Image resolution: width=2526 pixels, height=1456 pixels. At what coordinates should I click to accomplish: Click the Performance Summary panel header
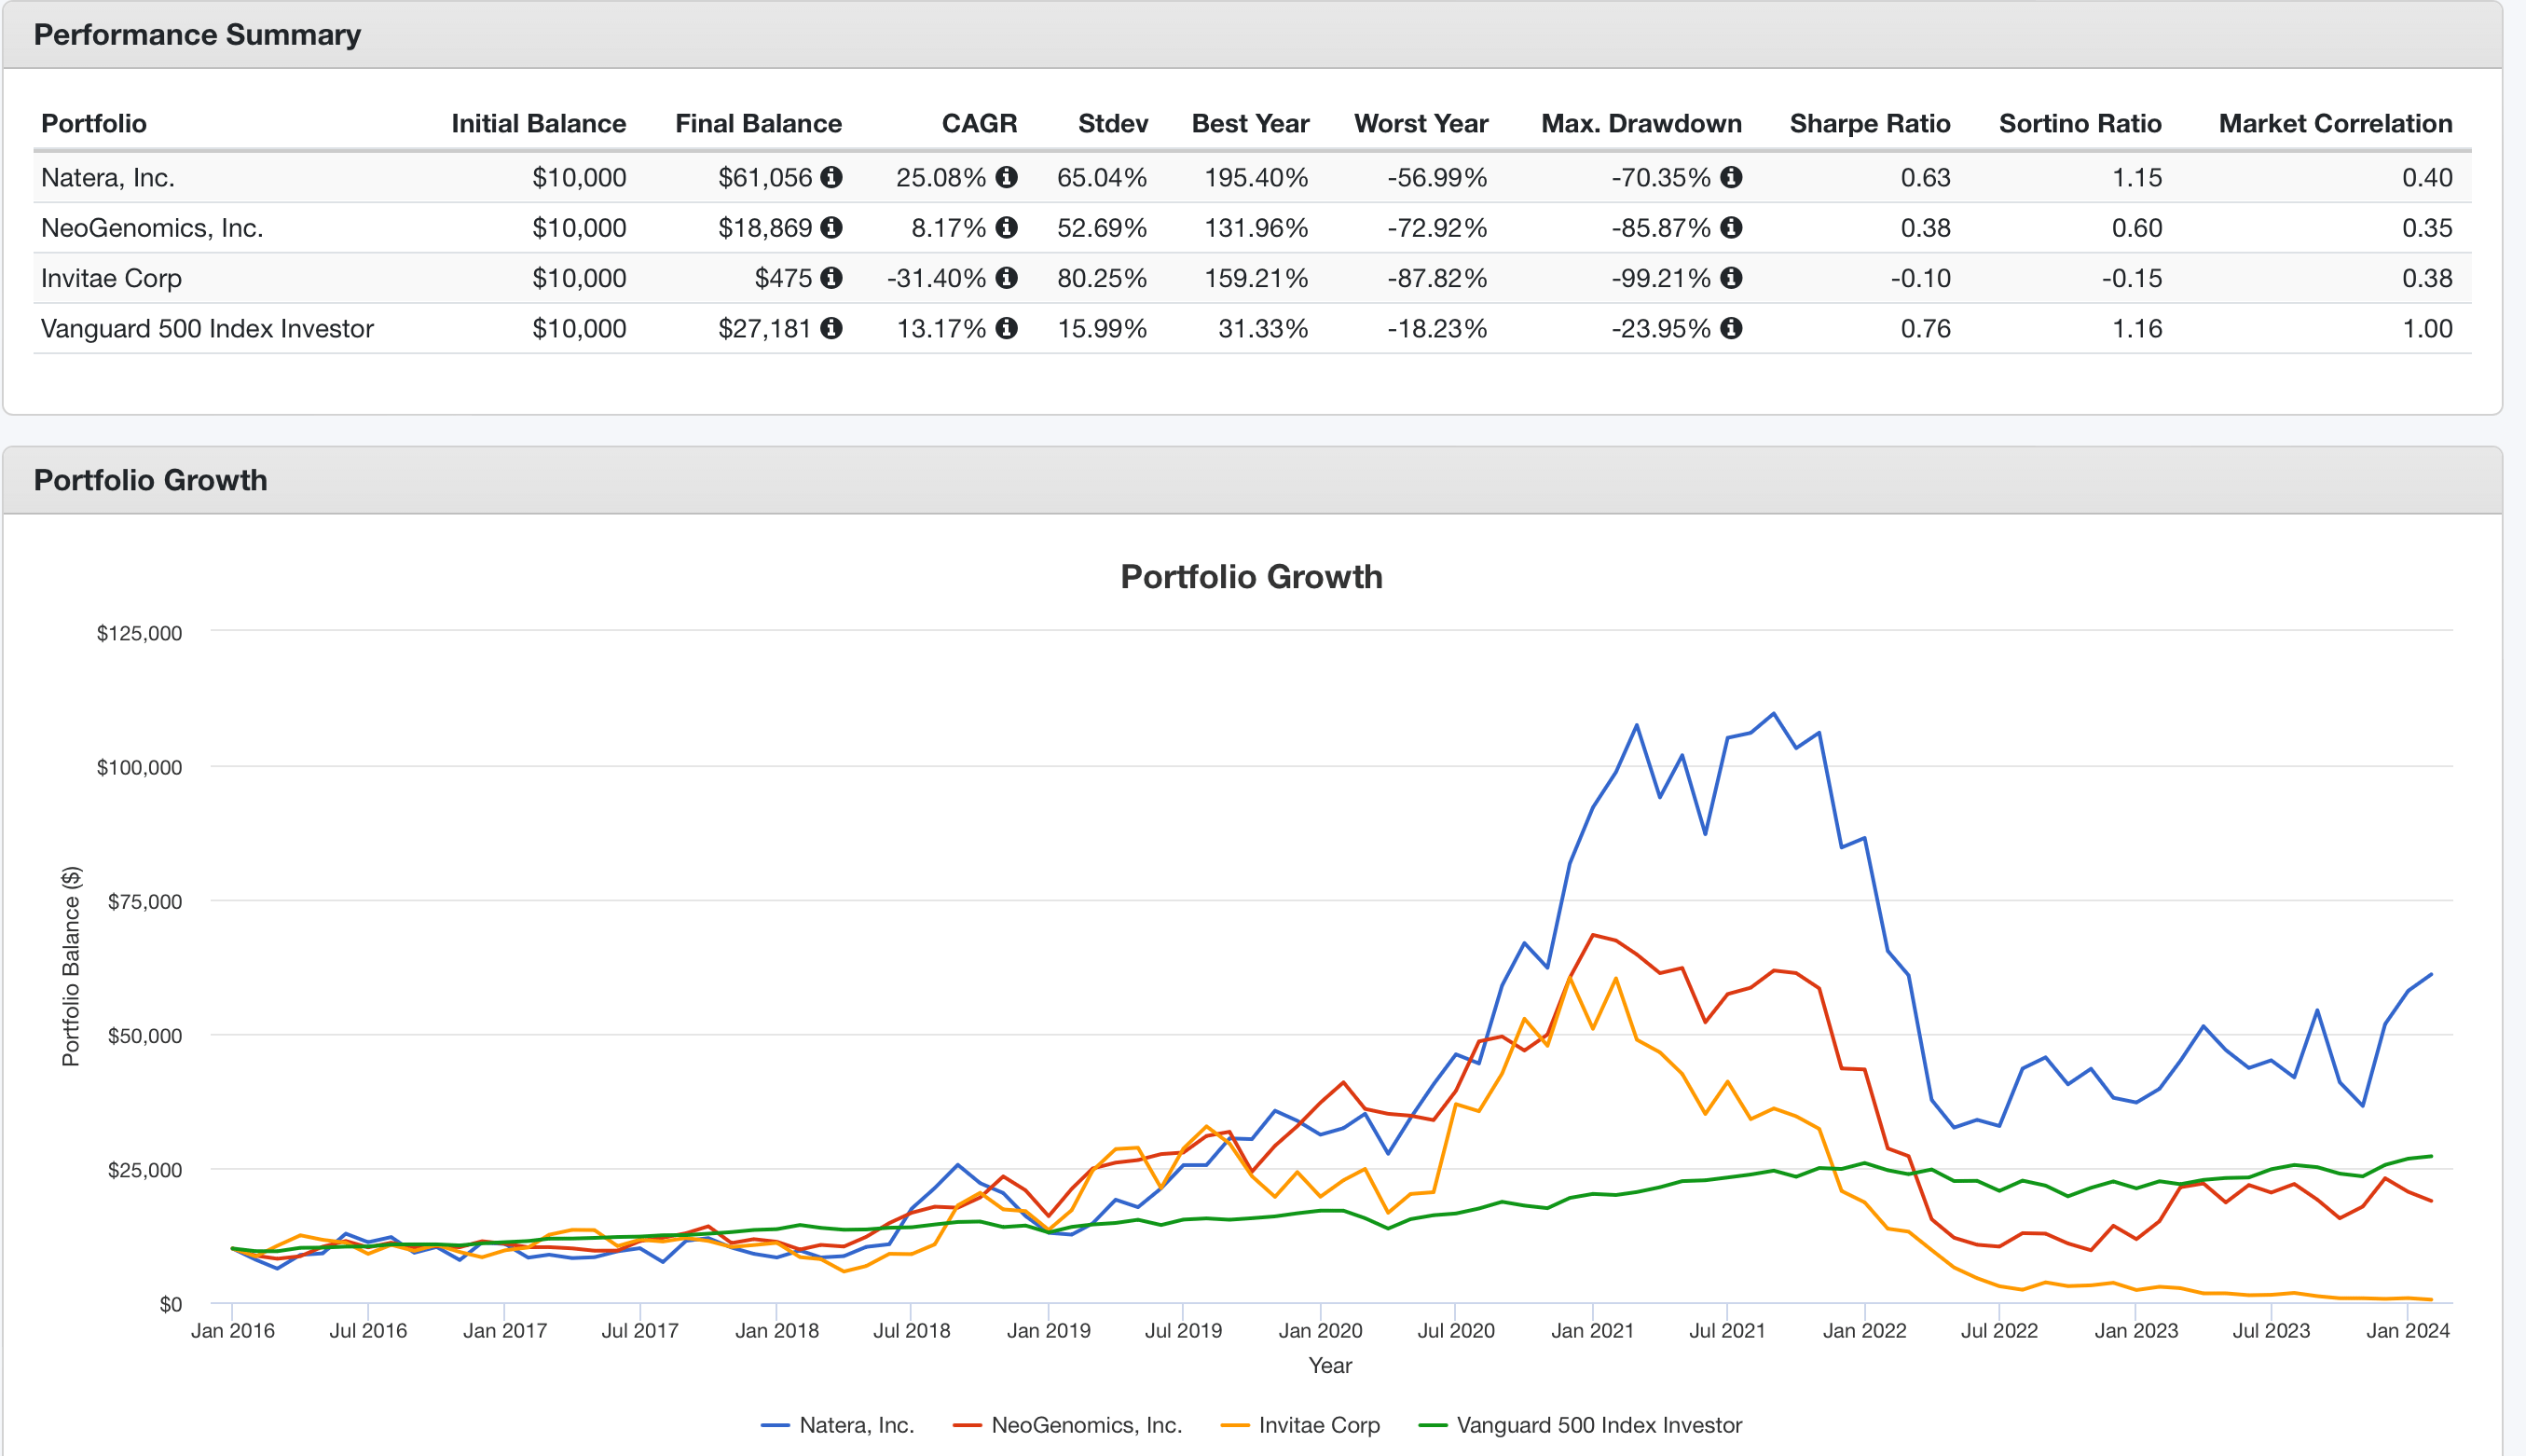(x=197, y=35)
